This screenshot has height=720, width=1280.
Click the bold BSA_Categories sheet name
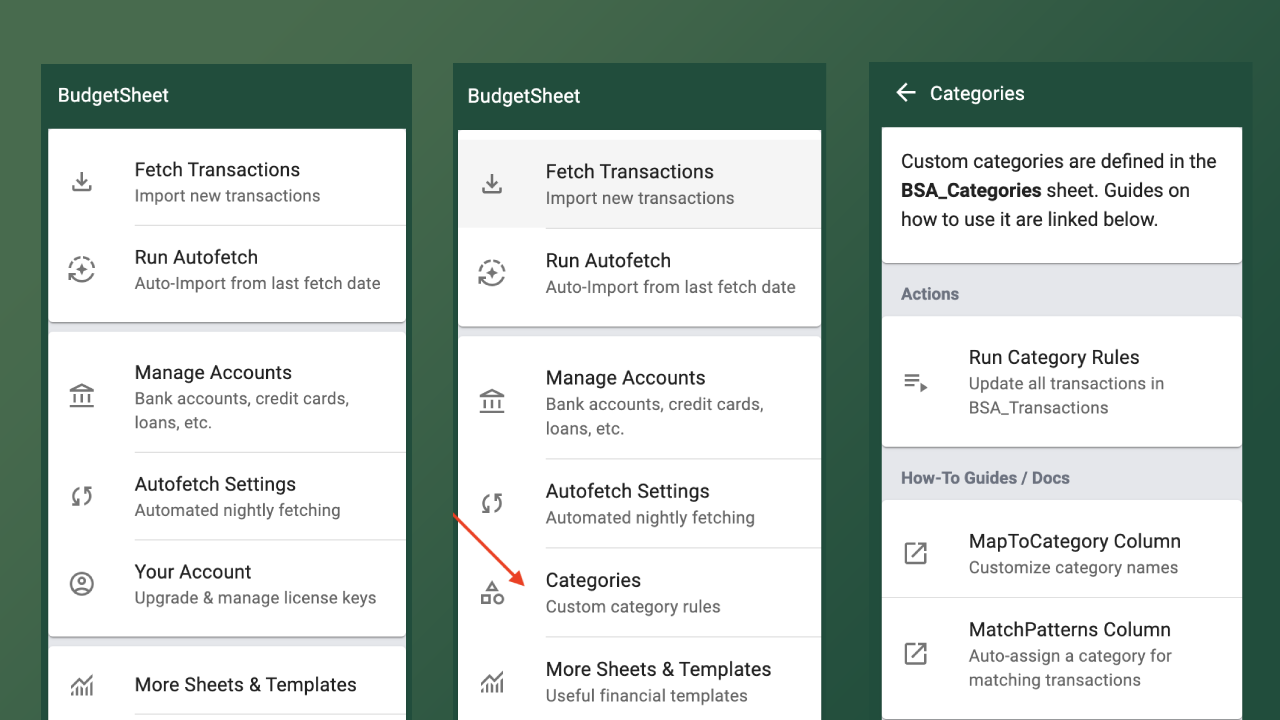[x=971, y=190]
